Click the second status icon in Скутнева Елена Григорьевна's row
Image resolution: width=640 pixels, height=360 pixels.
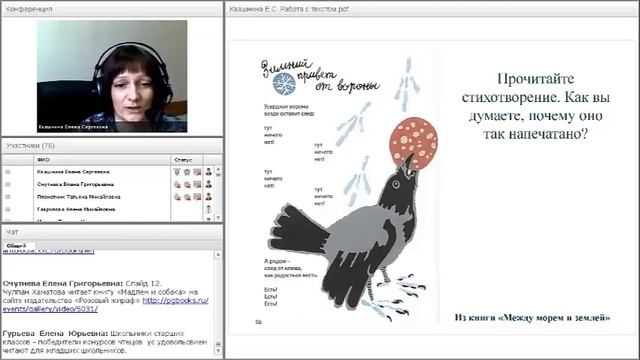pyautogui.click(x=187, y=184)
